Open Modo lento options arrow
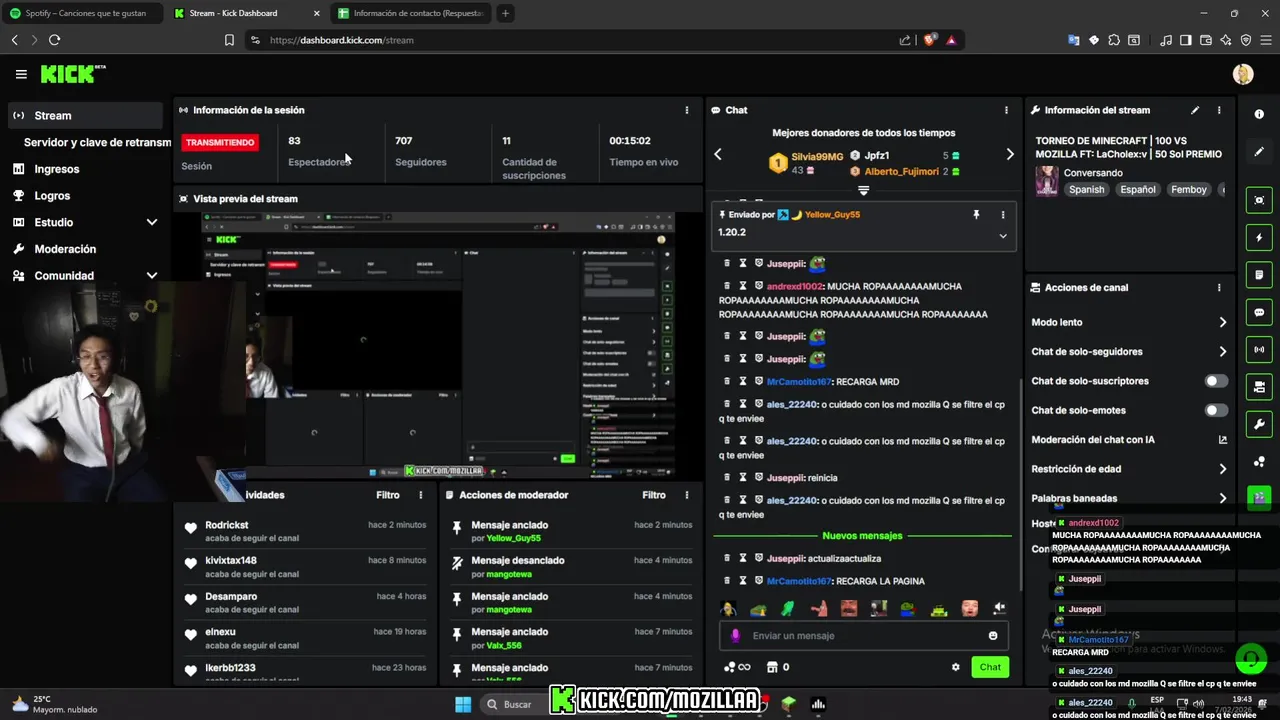Screen dimensions: 1280x720 point(1222,322)
